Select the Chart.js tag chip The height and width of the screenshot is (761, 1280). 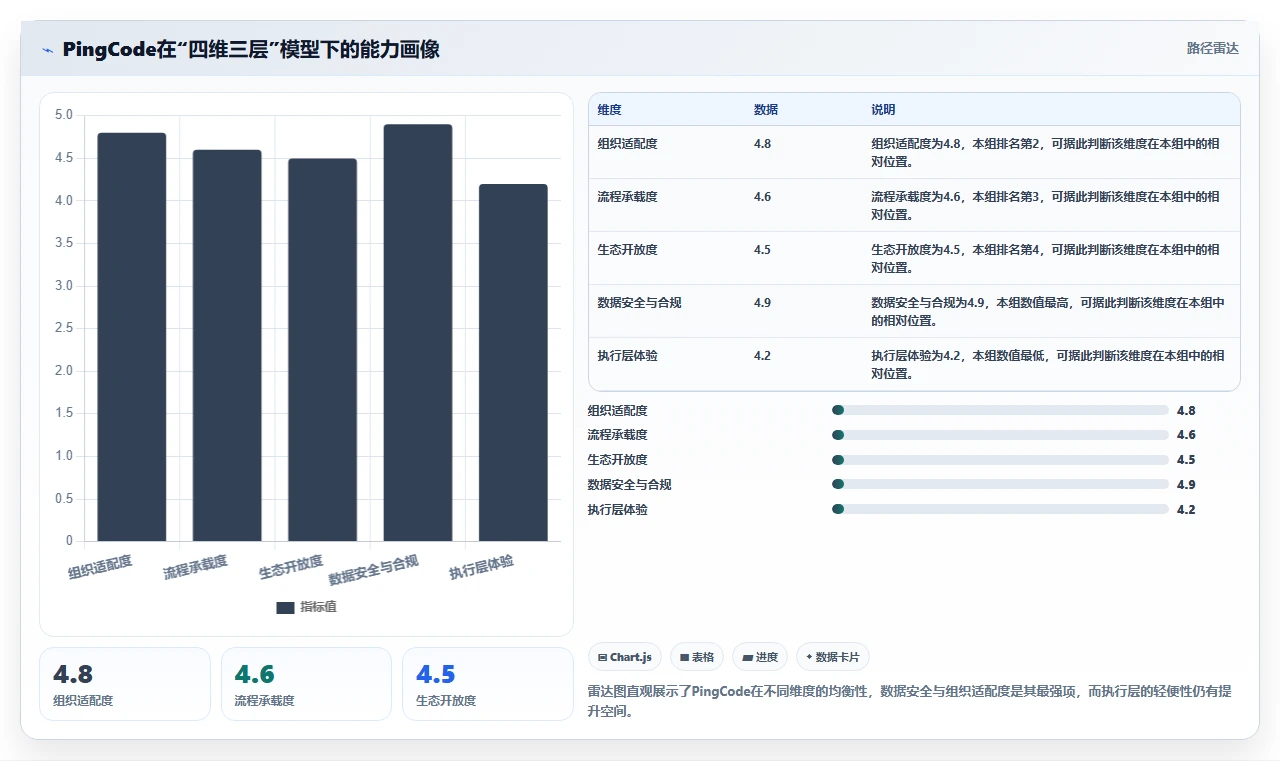pyautogui.click(x=624, y=657)
